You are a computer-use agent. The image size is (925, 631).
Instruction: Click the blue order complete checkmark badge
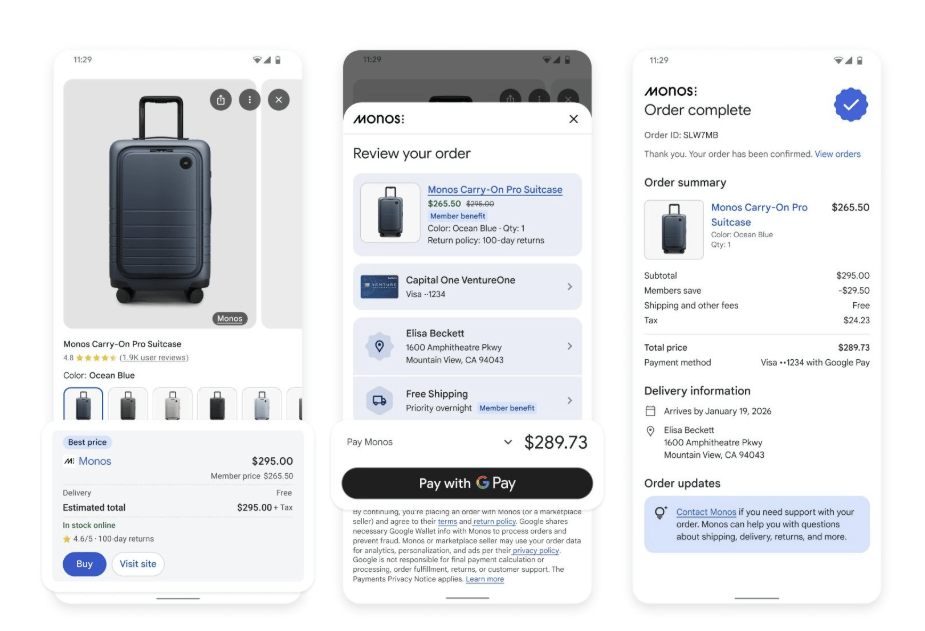click(851, 104)
